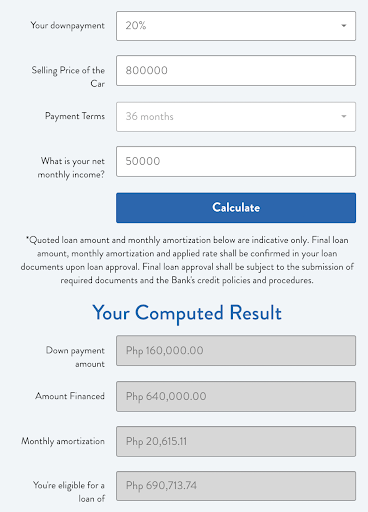Click the downpayment dropdown arrow
Screen dimensions: 368x512
[344, 26]
